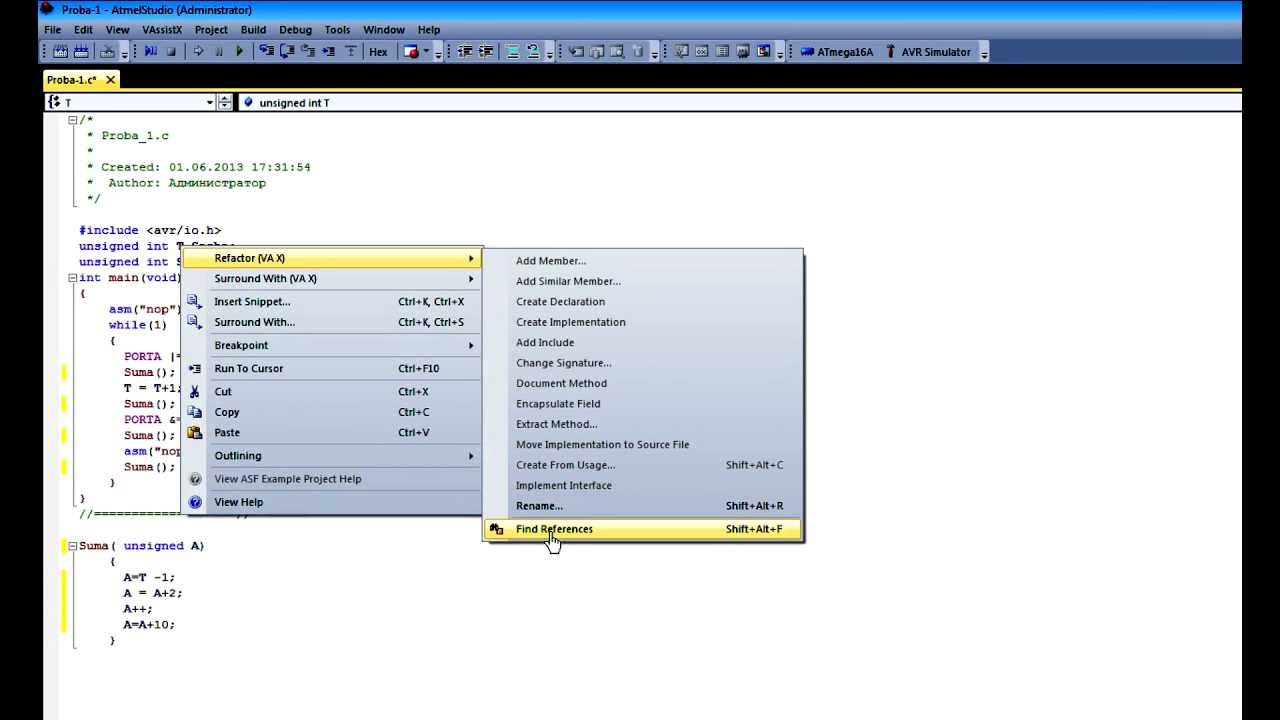The height and width of the screenshot is (720, 1280).
Task: Choose Move Implementation to Source File
Action: [x=643, y=445]
